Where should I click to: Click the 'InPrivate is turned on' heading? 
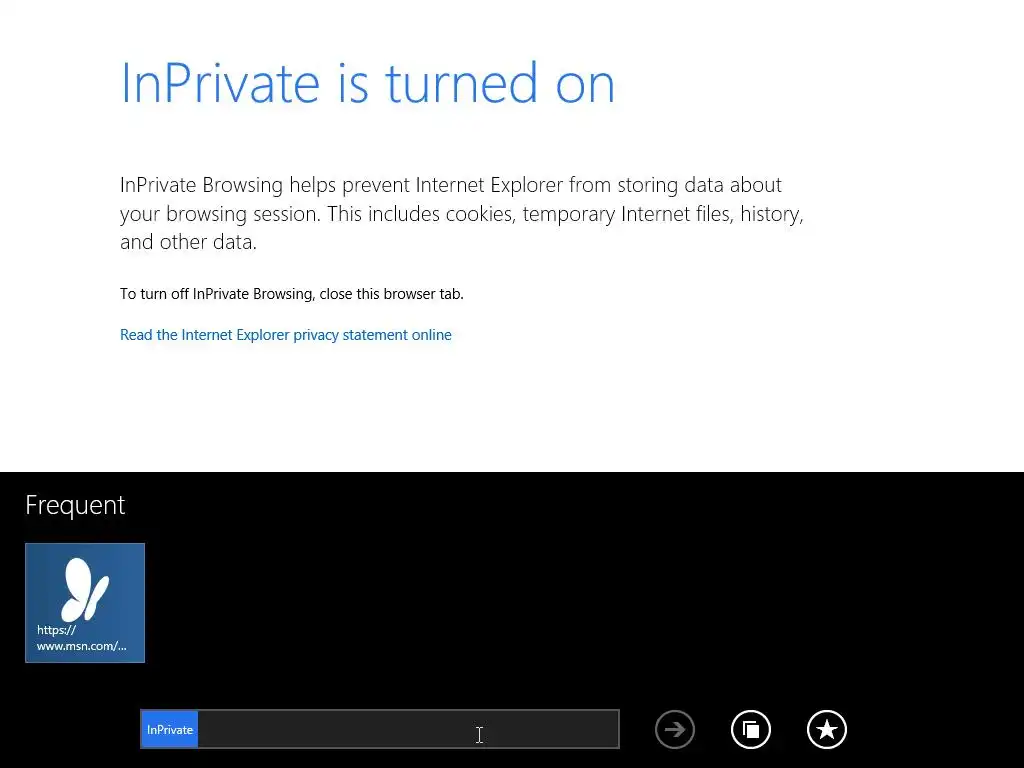click(x=368, y=83)
